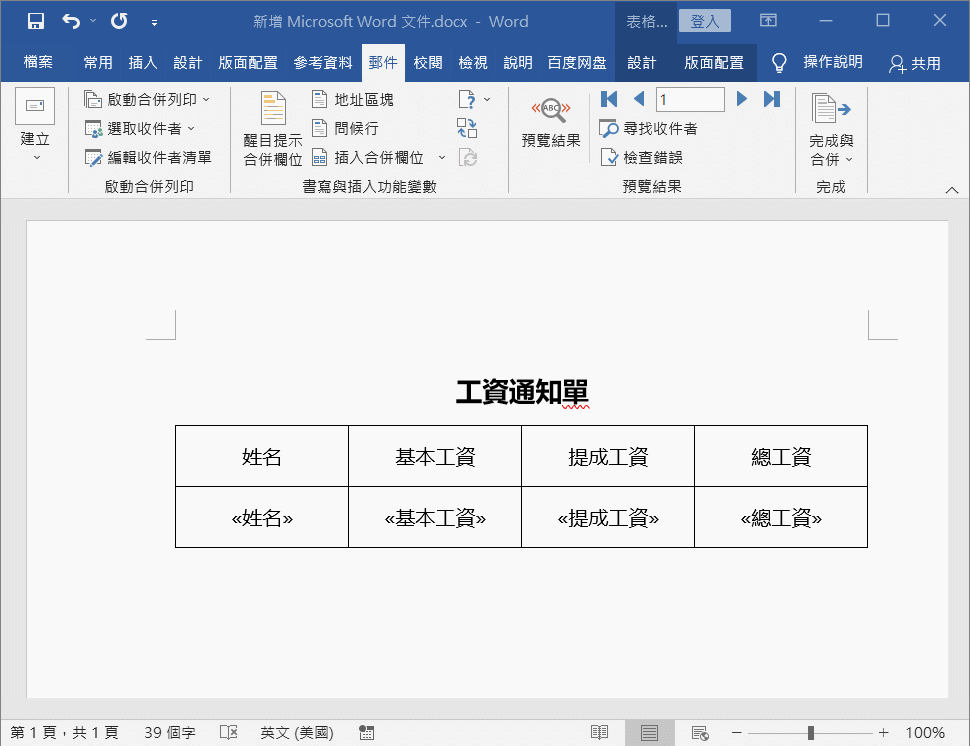Click the 英文 (美國) language indicator
The width and height of the screenshot is (970, 746).
(x=297, y=733)
